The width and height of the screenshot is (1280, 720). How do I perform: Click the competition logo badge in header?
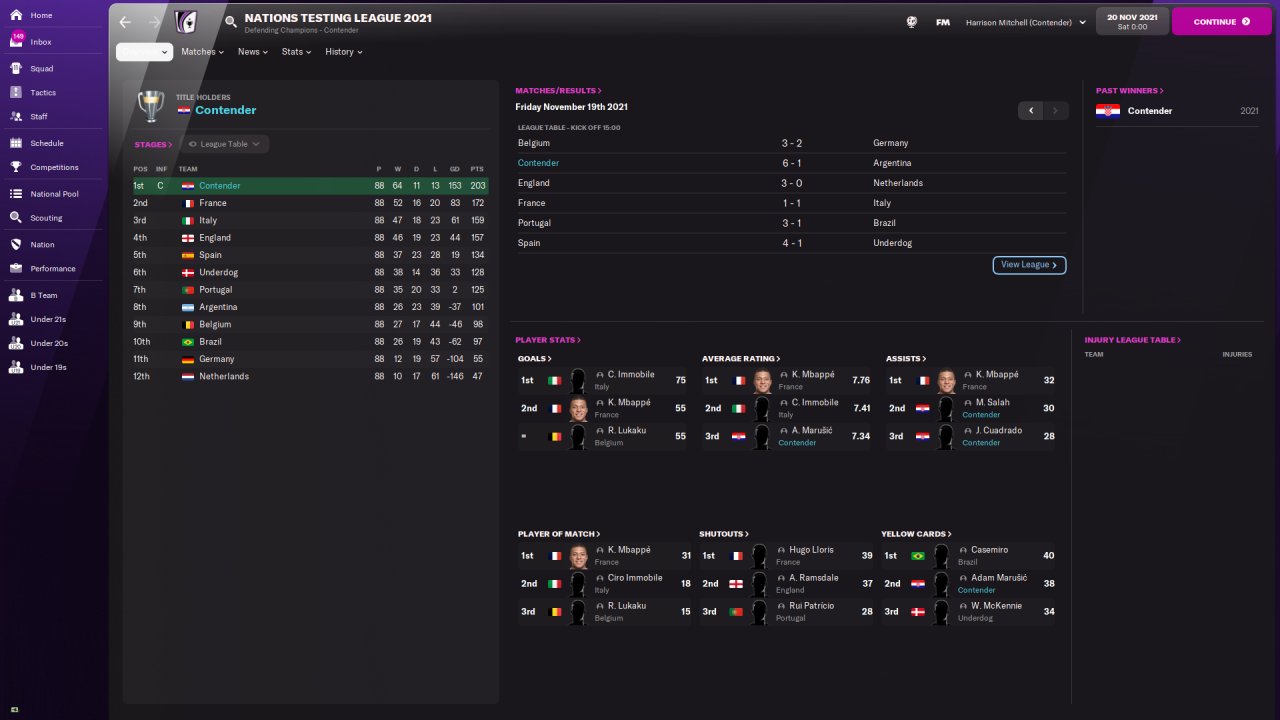(x=186, y=22)
